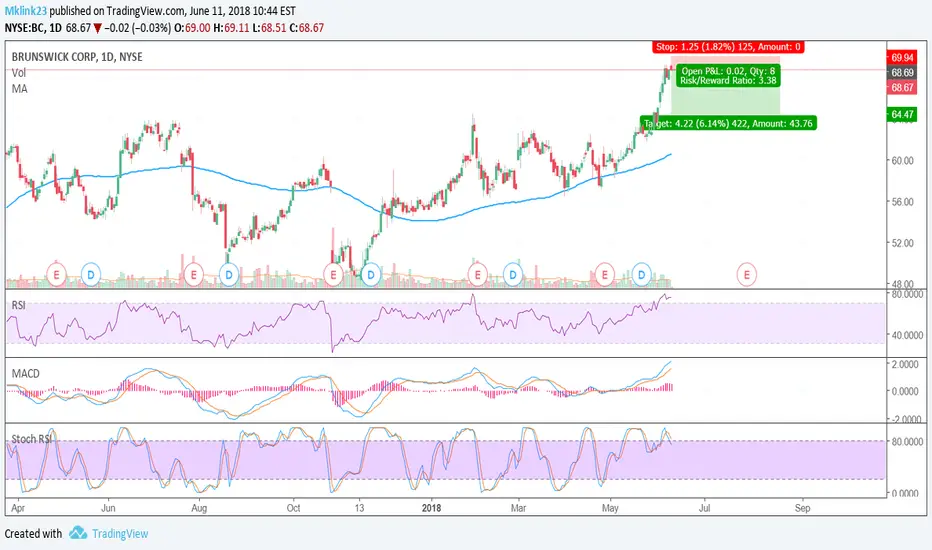Click the dividend D marker nearest Mar label
Image resolution: width=932 pixels, height=550 pixels.
(x=512, y=275)
